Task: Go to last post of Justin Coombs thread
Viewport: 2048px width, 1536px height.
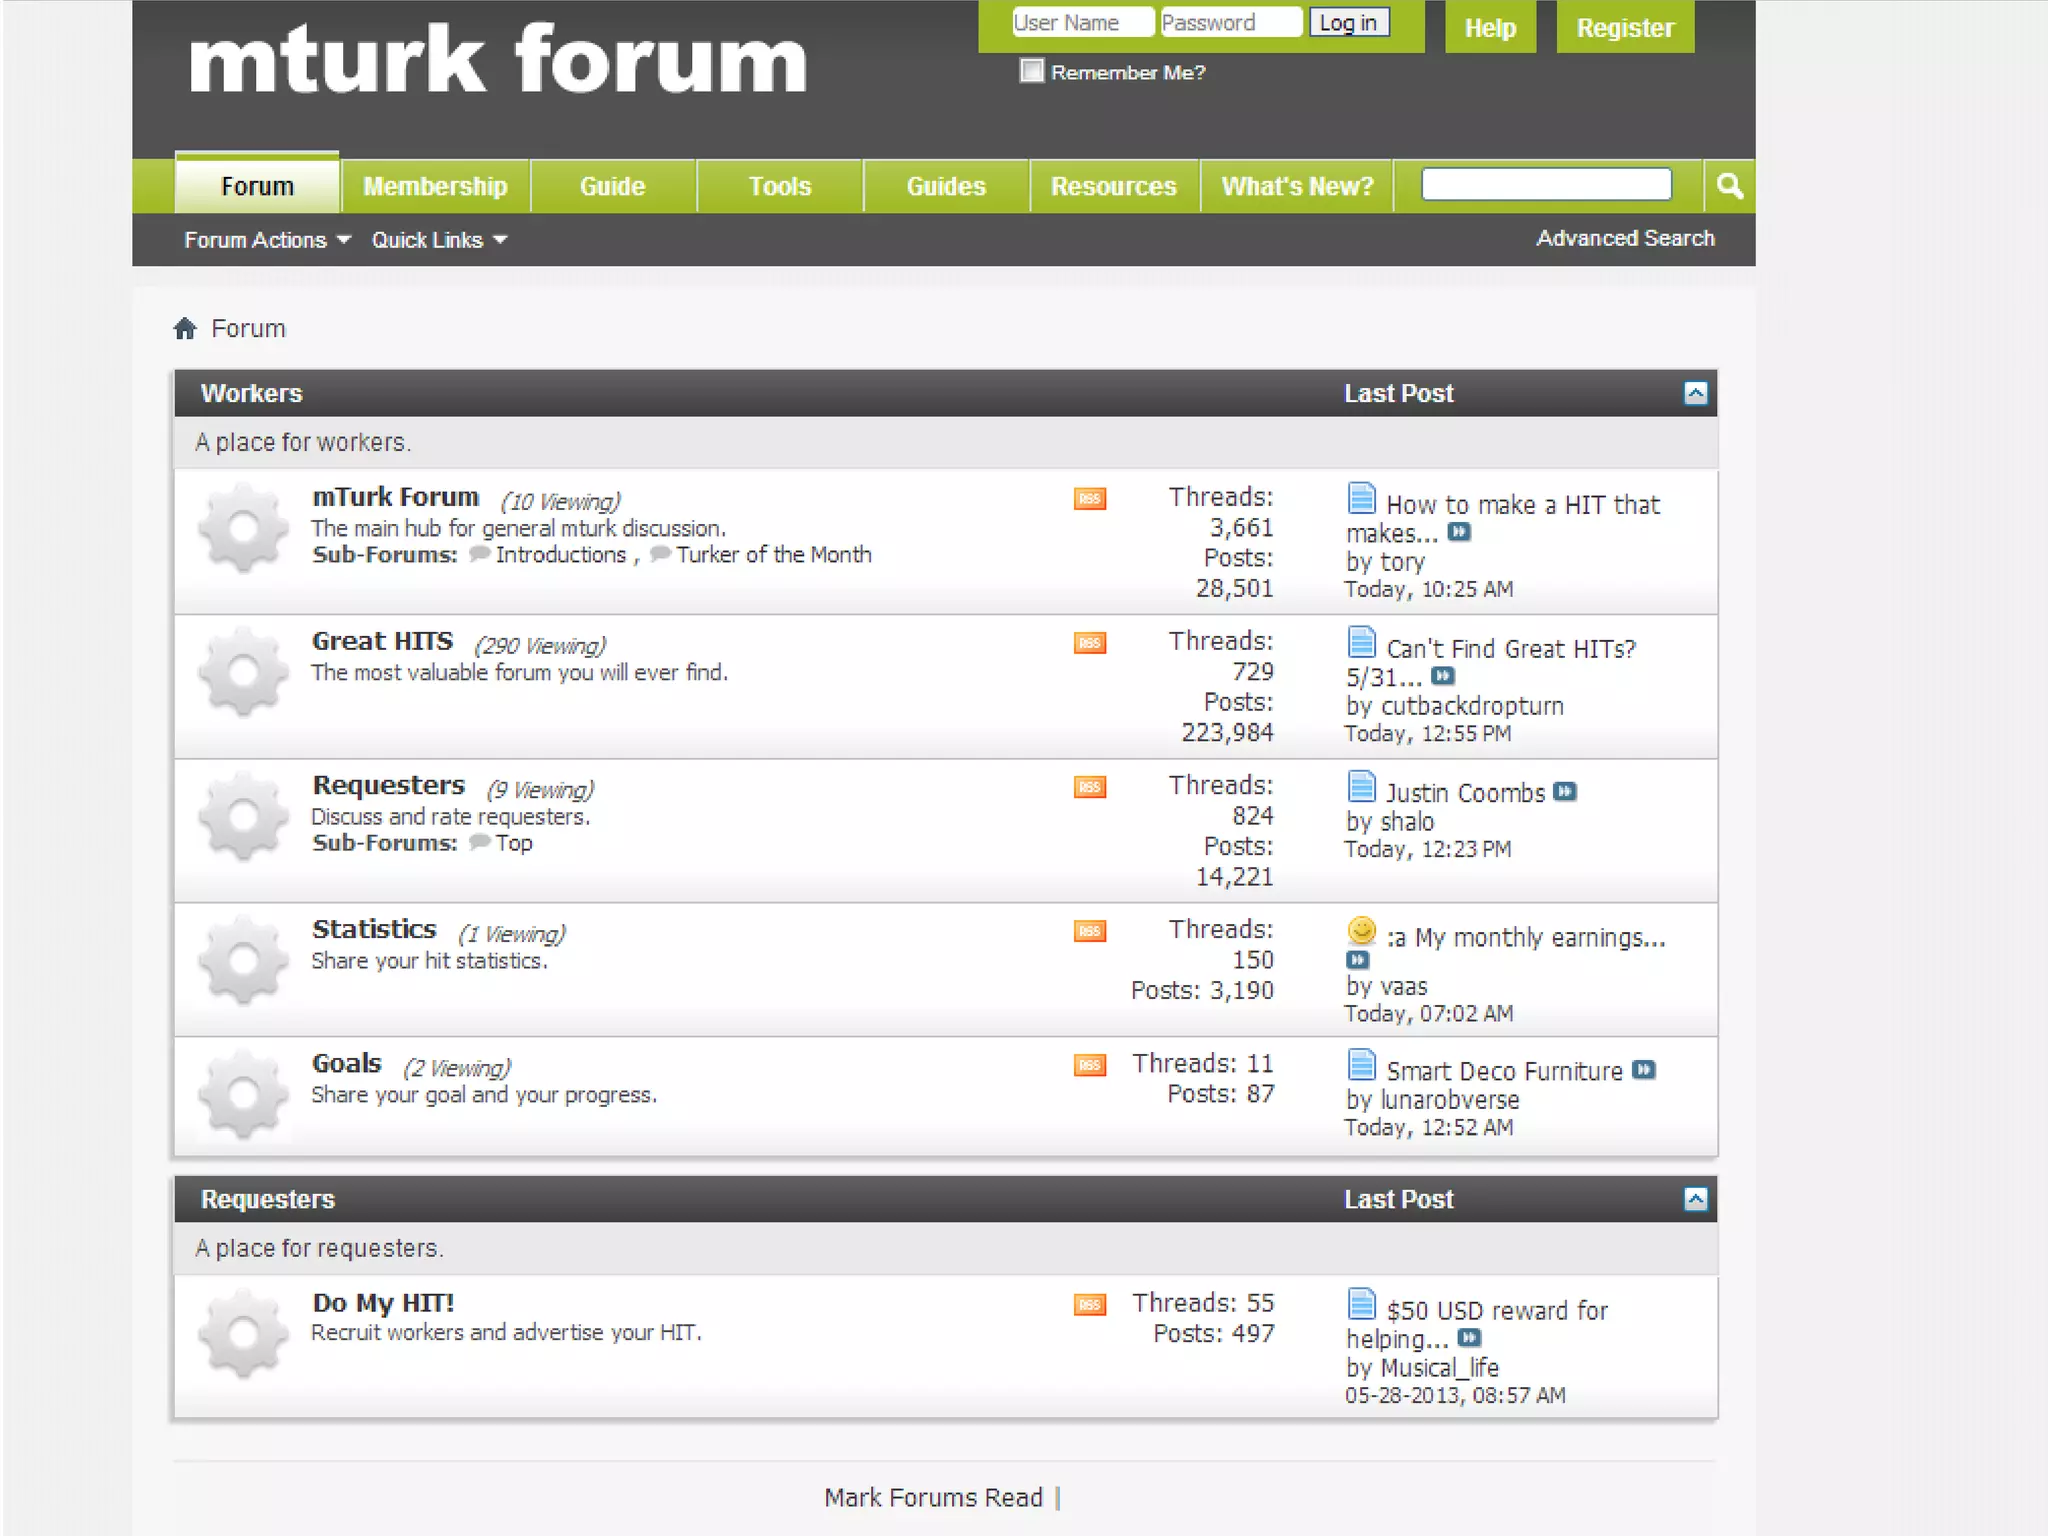Action: pyautogui.click(x=1566, y=792)
